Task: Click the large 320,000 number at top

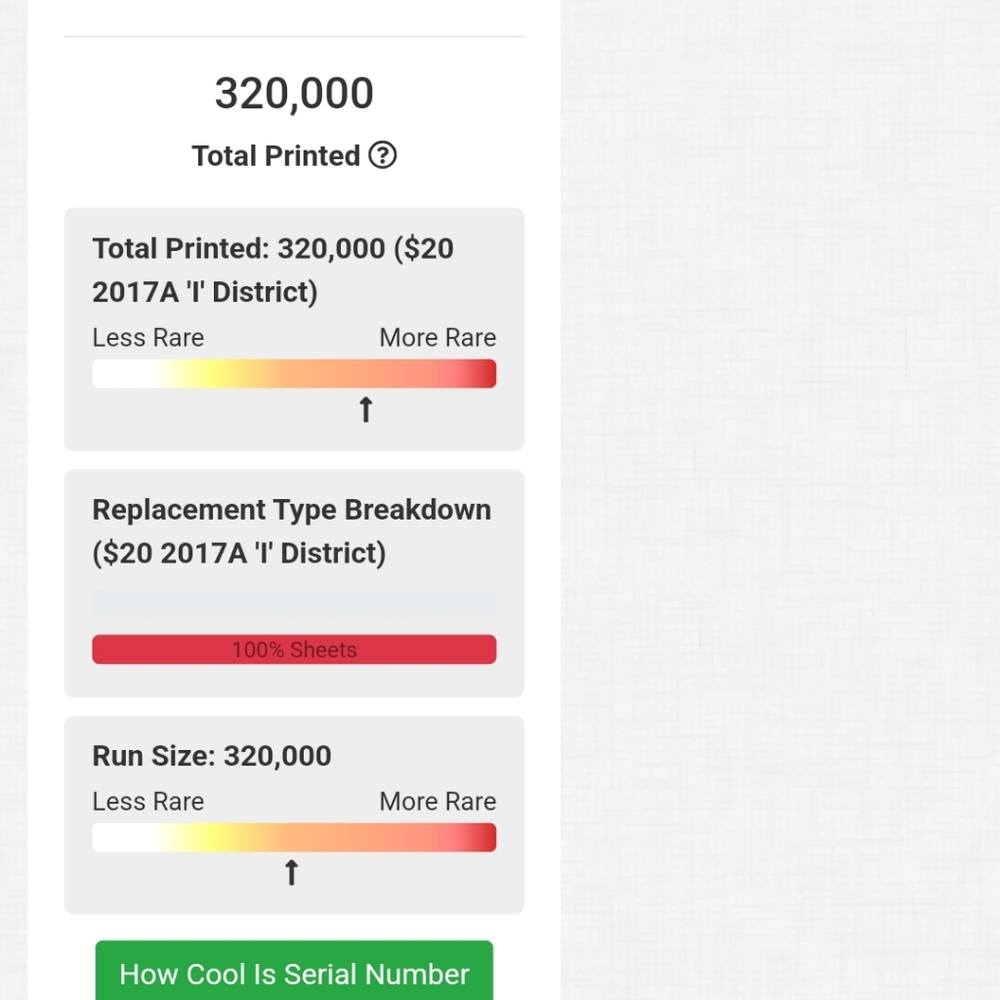Action: (x=294, y=93)
